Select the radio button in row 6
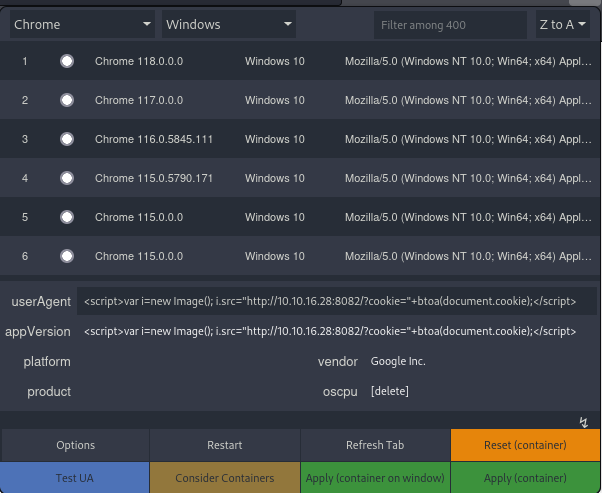602x493 pixels. pos(67,256)
